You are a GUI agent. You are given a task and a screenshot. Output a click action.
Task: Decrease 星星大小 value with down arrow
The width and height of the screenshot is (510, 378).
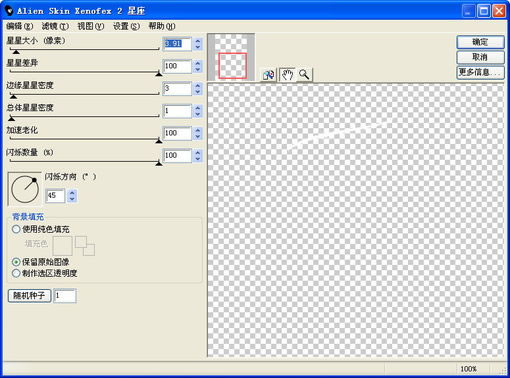198,47
